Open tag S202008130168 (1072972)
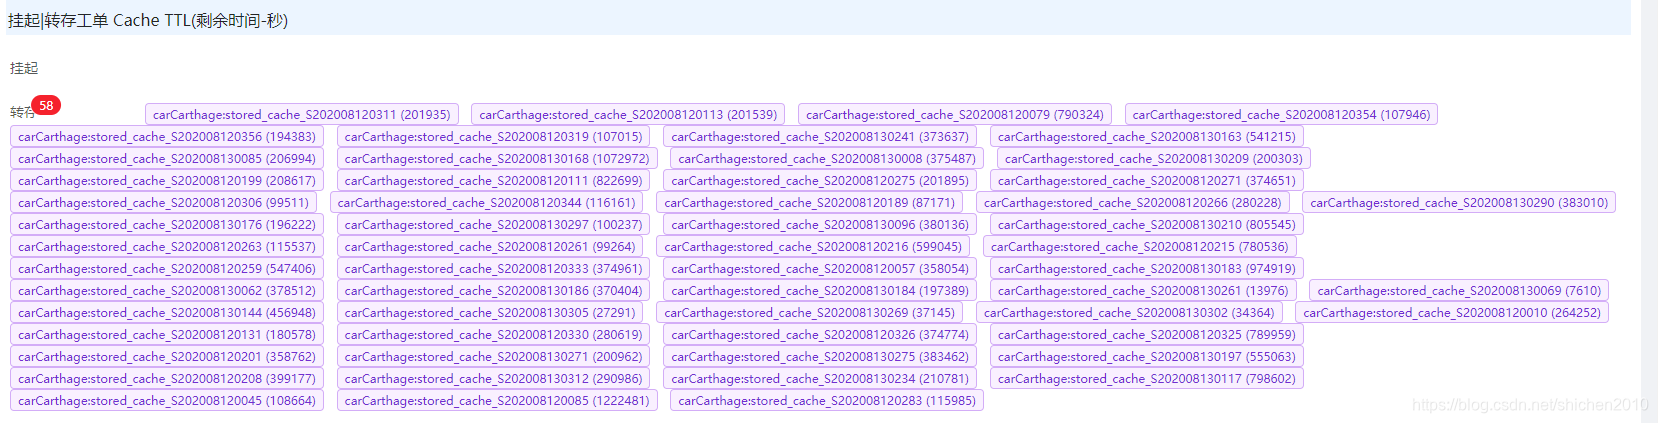The height and width of the screenshot is (423, 1658). pos(497,159)
